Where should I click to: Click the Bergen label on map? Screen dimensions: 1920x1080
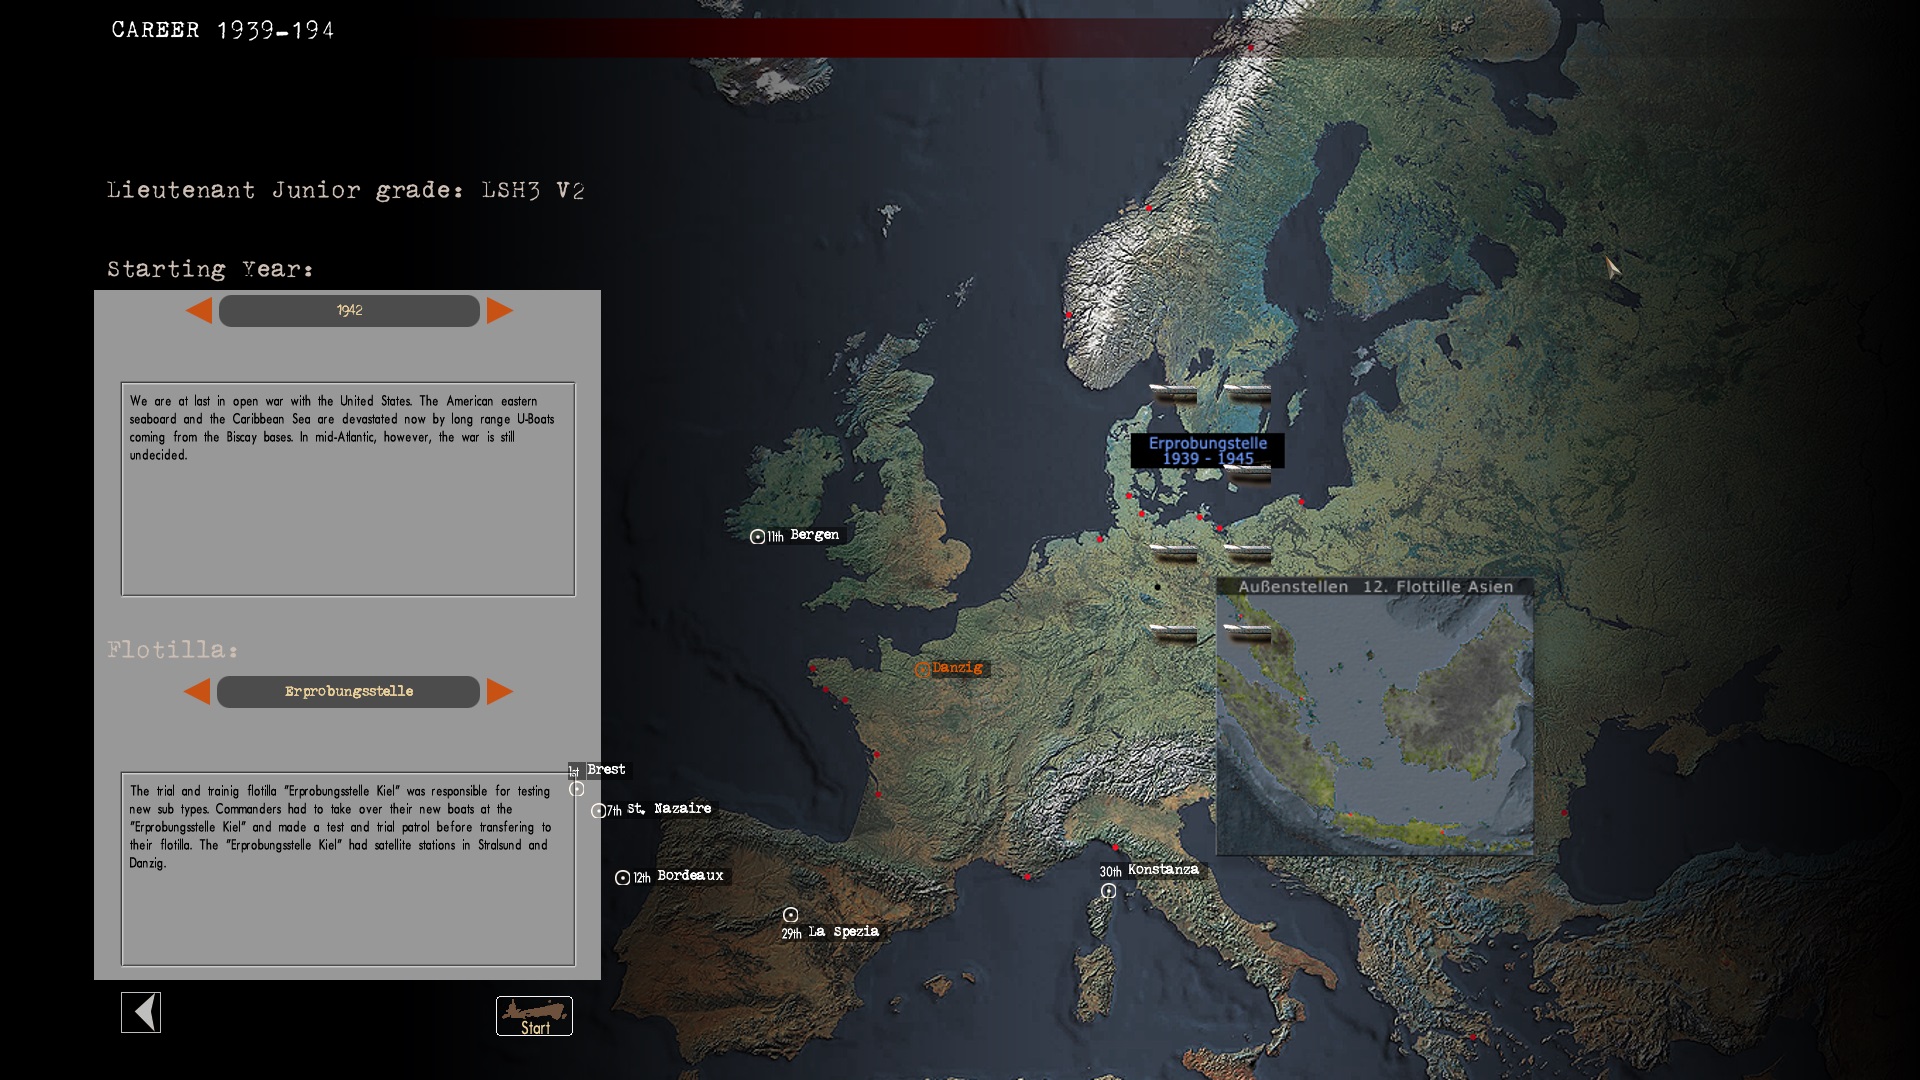click(815, 535)
